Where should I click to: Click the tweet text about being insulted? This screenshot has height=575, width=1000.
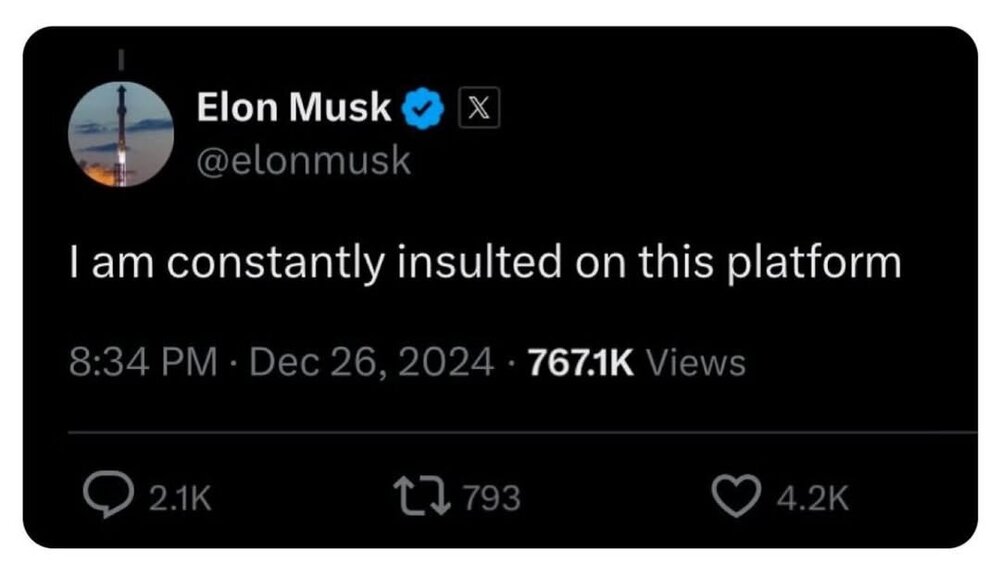(485, 264)
